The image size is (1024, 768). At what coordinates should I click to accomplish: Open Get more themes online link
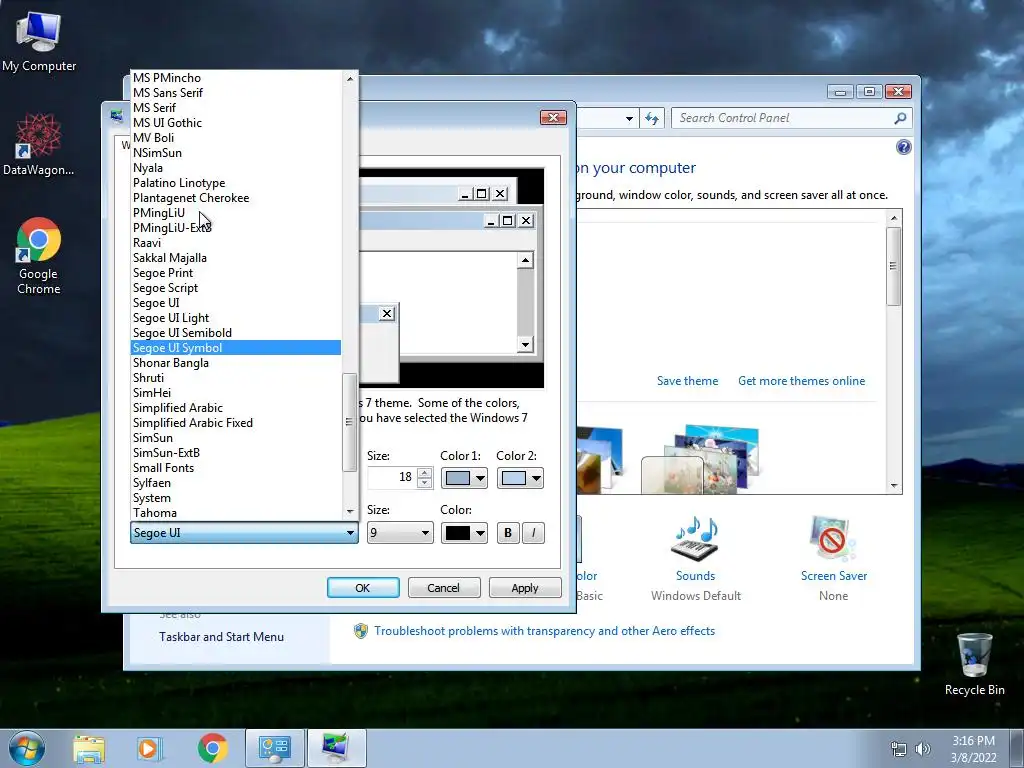tap(801, 381)
